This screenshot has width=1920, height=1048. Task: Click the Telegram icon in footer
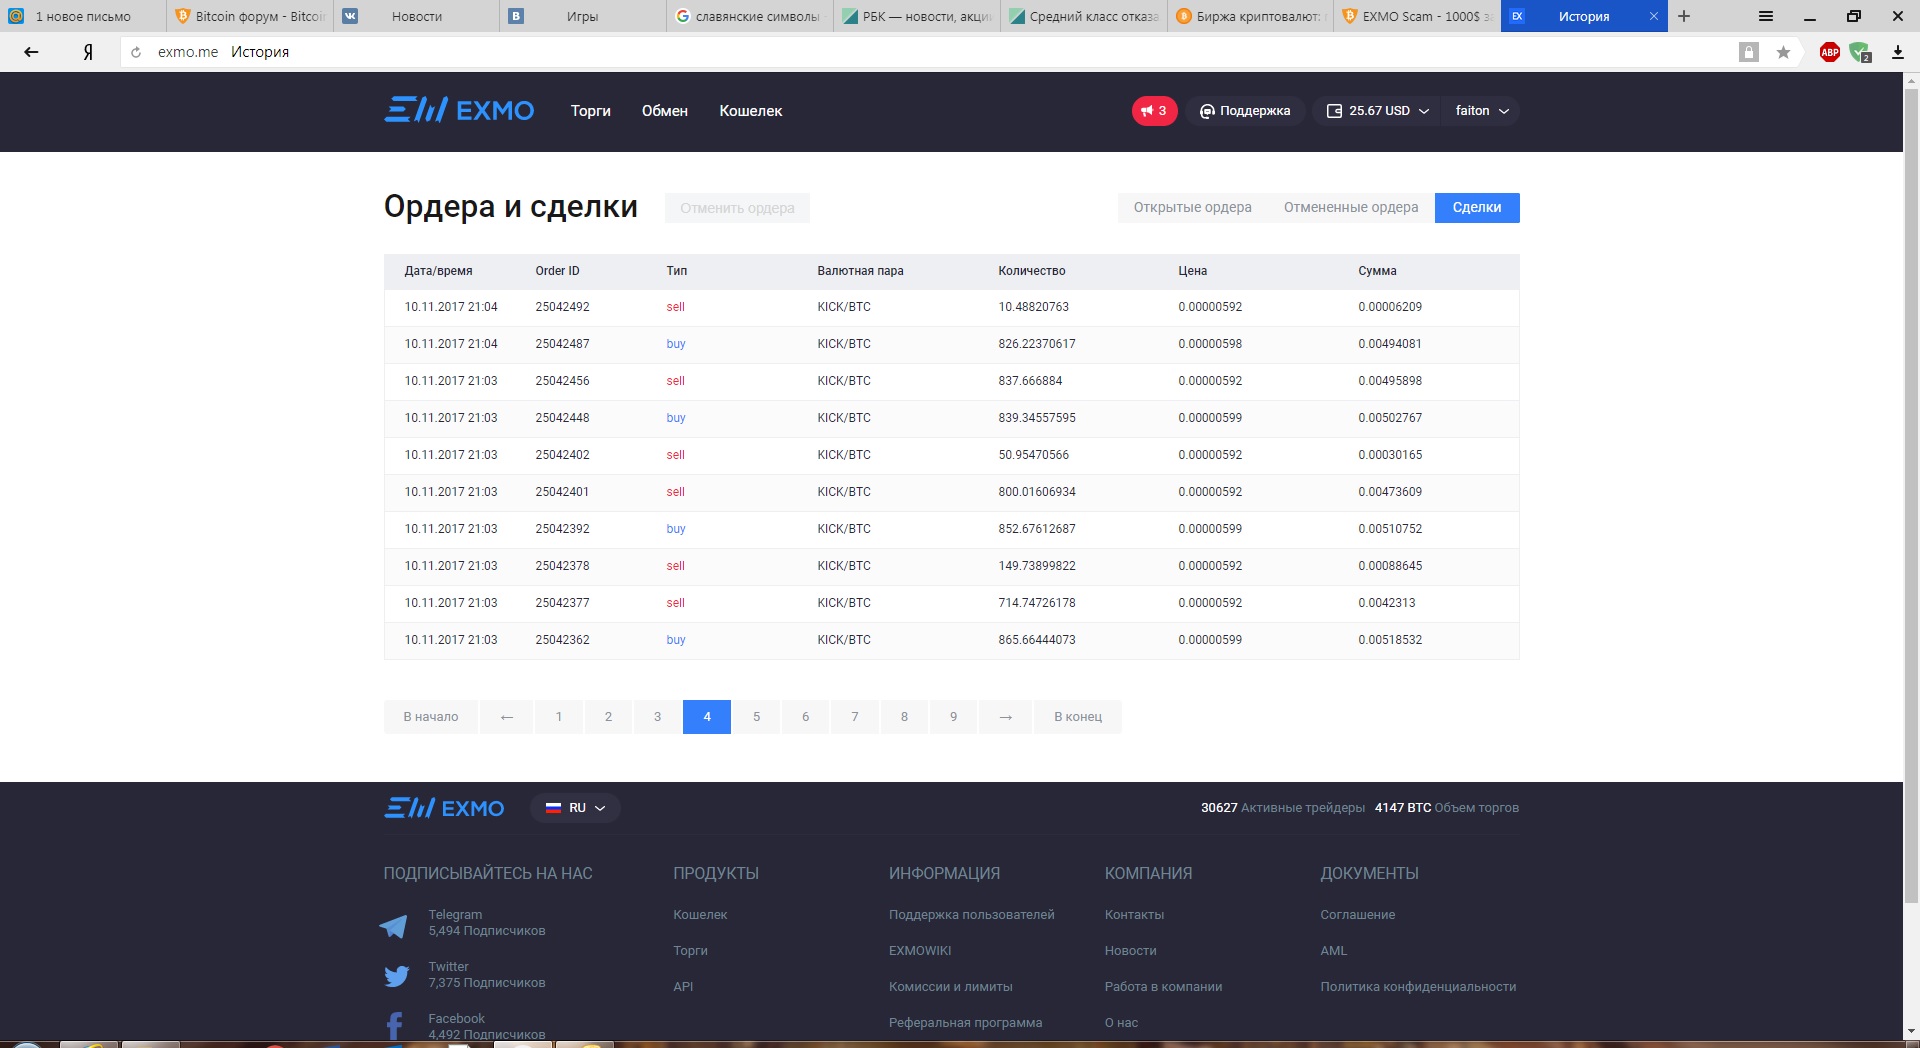click(394, 925)
